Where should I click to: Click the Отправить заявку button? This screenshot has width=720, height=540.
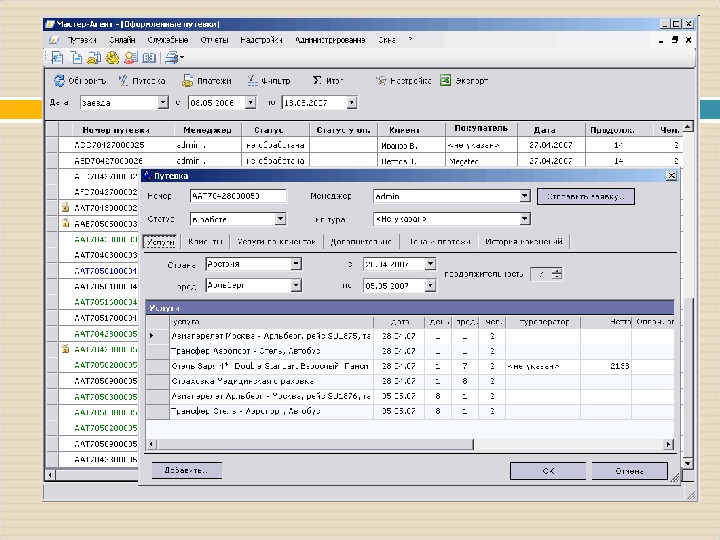[585, 197]
